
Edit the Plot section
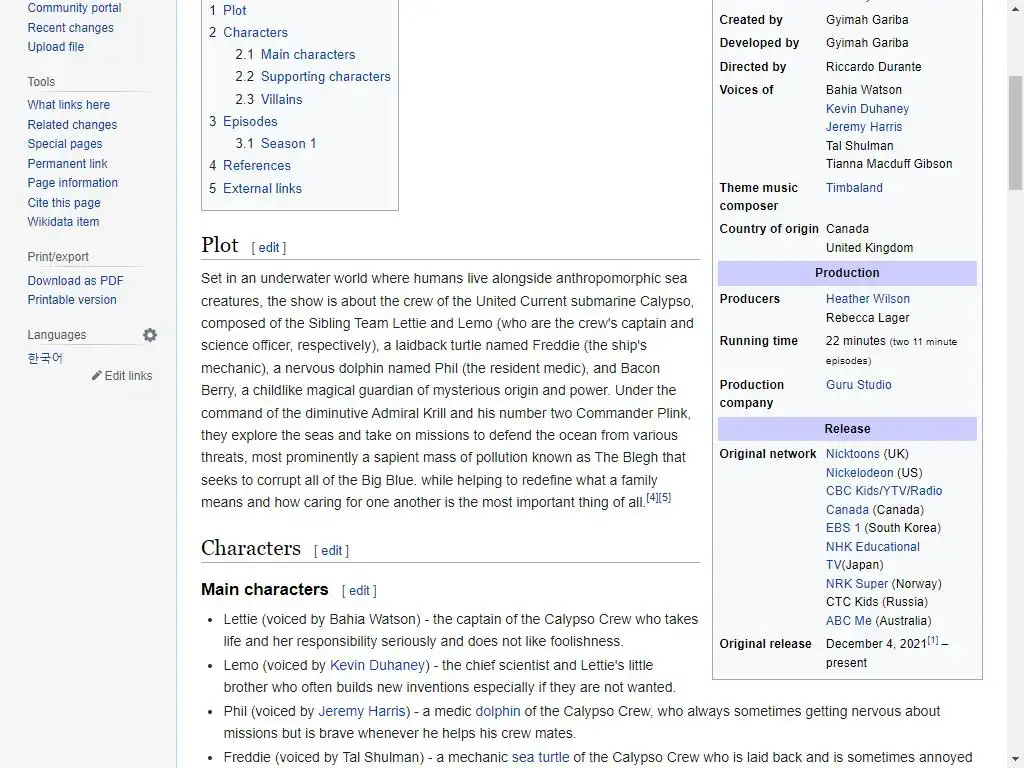pyautogui.click(x=268, y=248)
